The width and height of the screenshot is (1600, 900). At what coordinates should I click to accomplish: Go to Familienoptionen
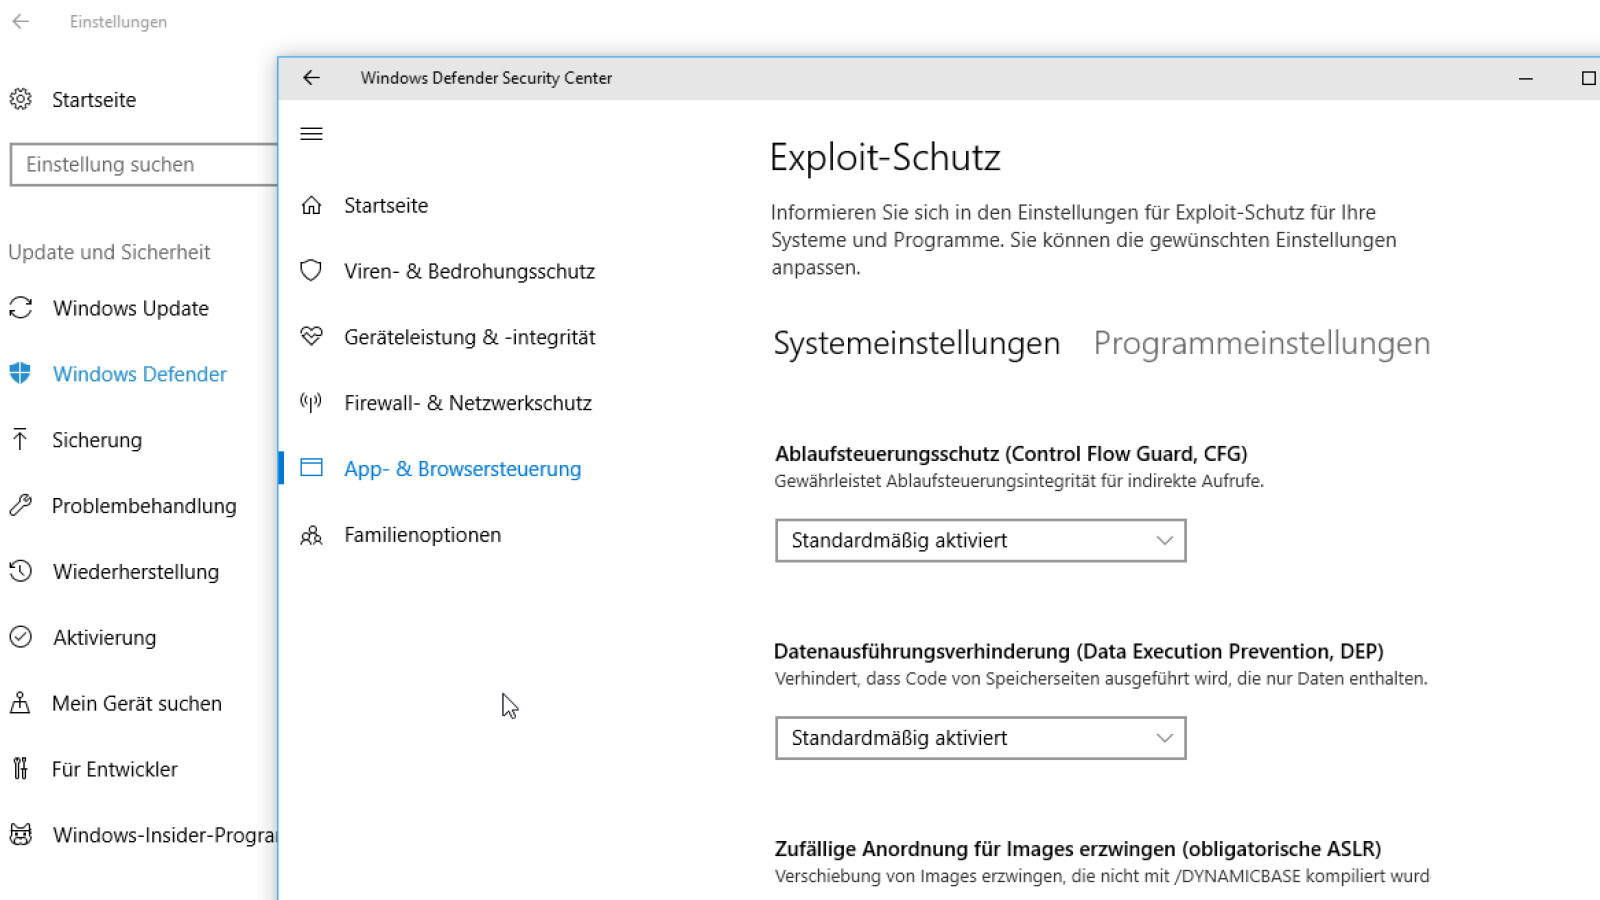tap(422, 535)
